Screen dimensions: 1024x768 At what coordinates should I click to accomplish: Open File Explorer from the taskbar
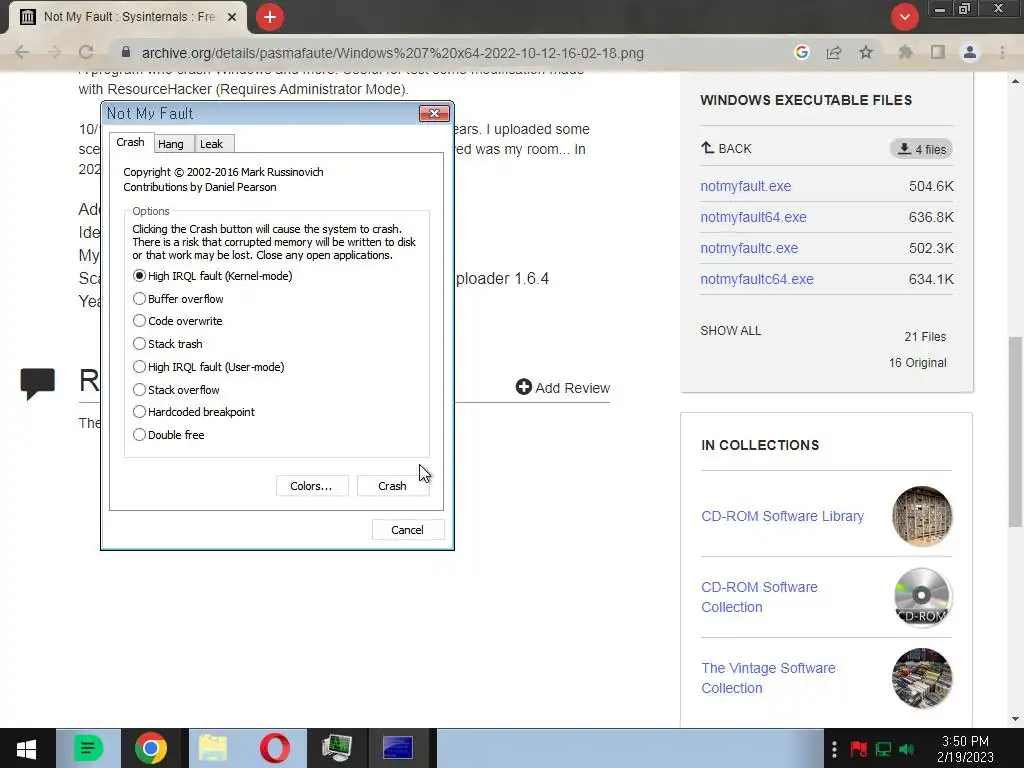point(213,748)
